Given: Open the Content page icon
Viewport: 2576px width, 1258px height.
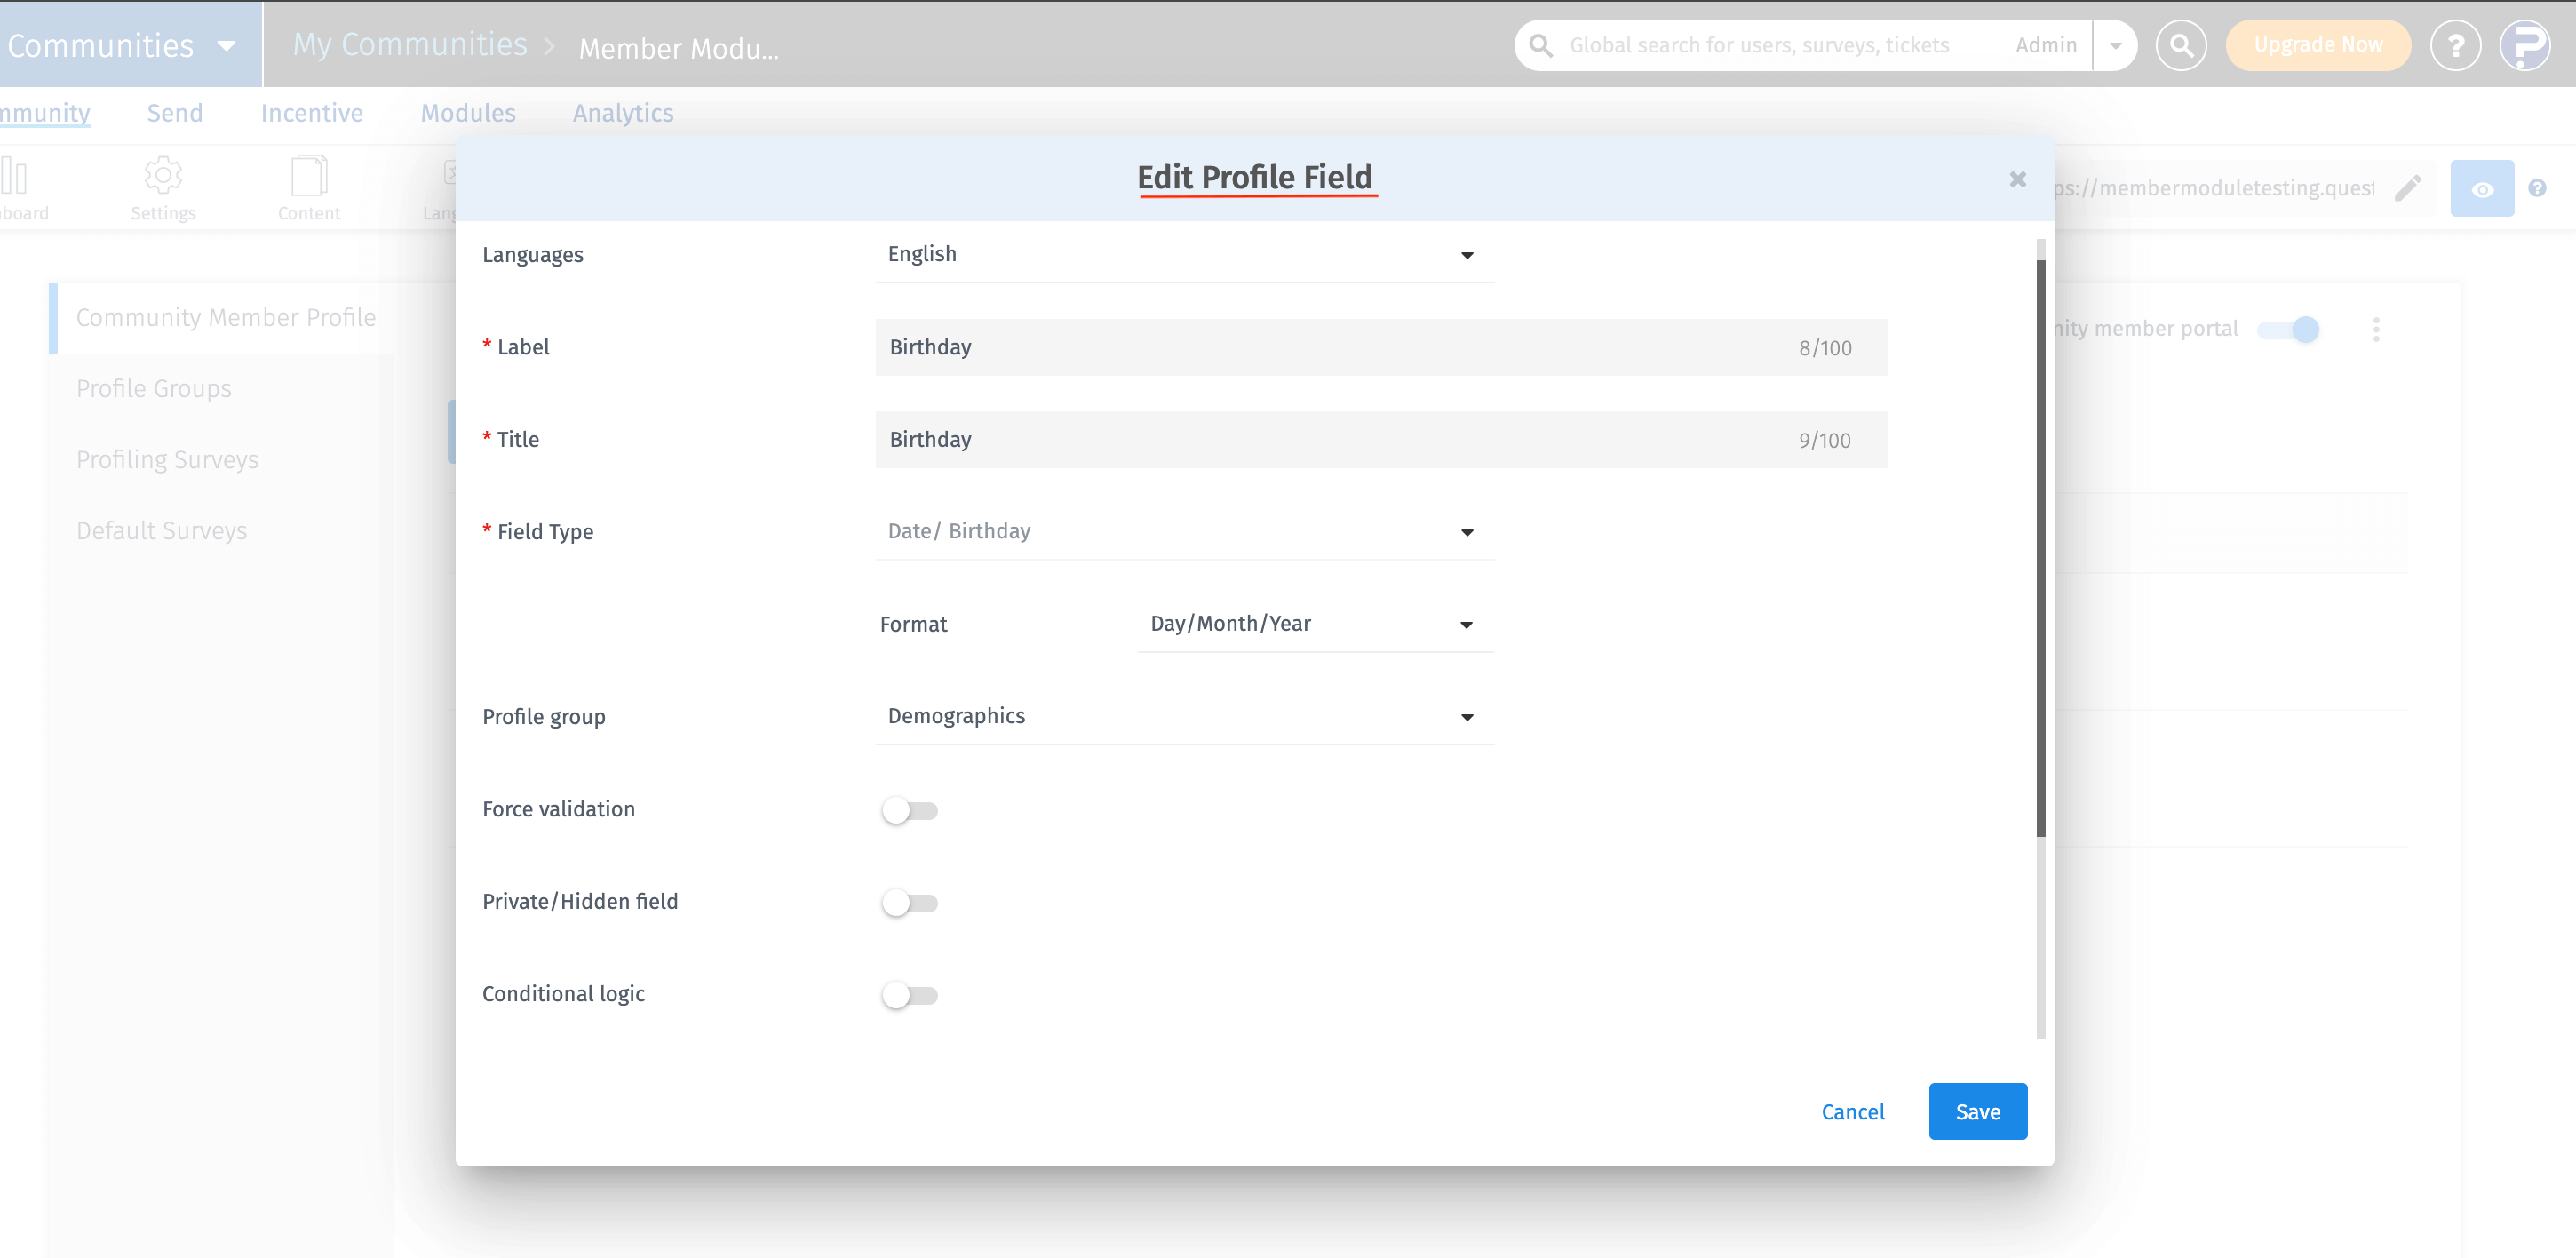Looking at the screenshot, I should click(309, 176).
